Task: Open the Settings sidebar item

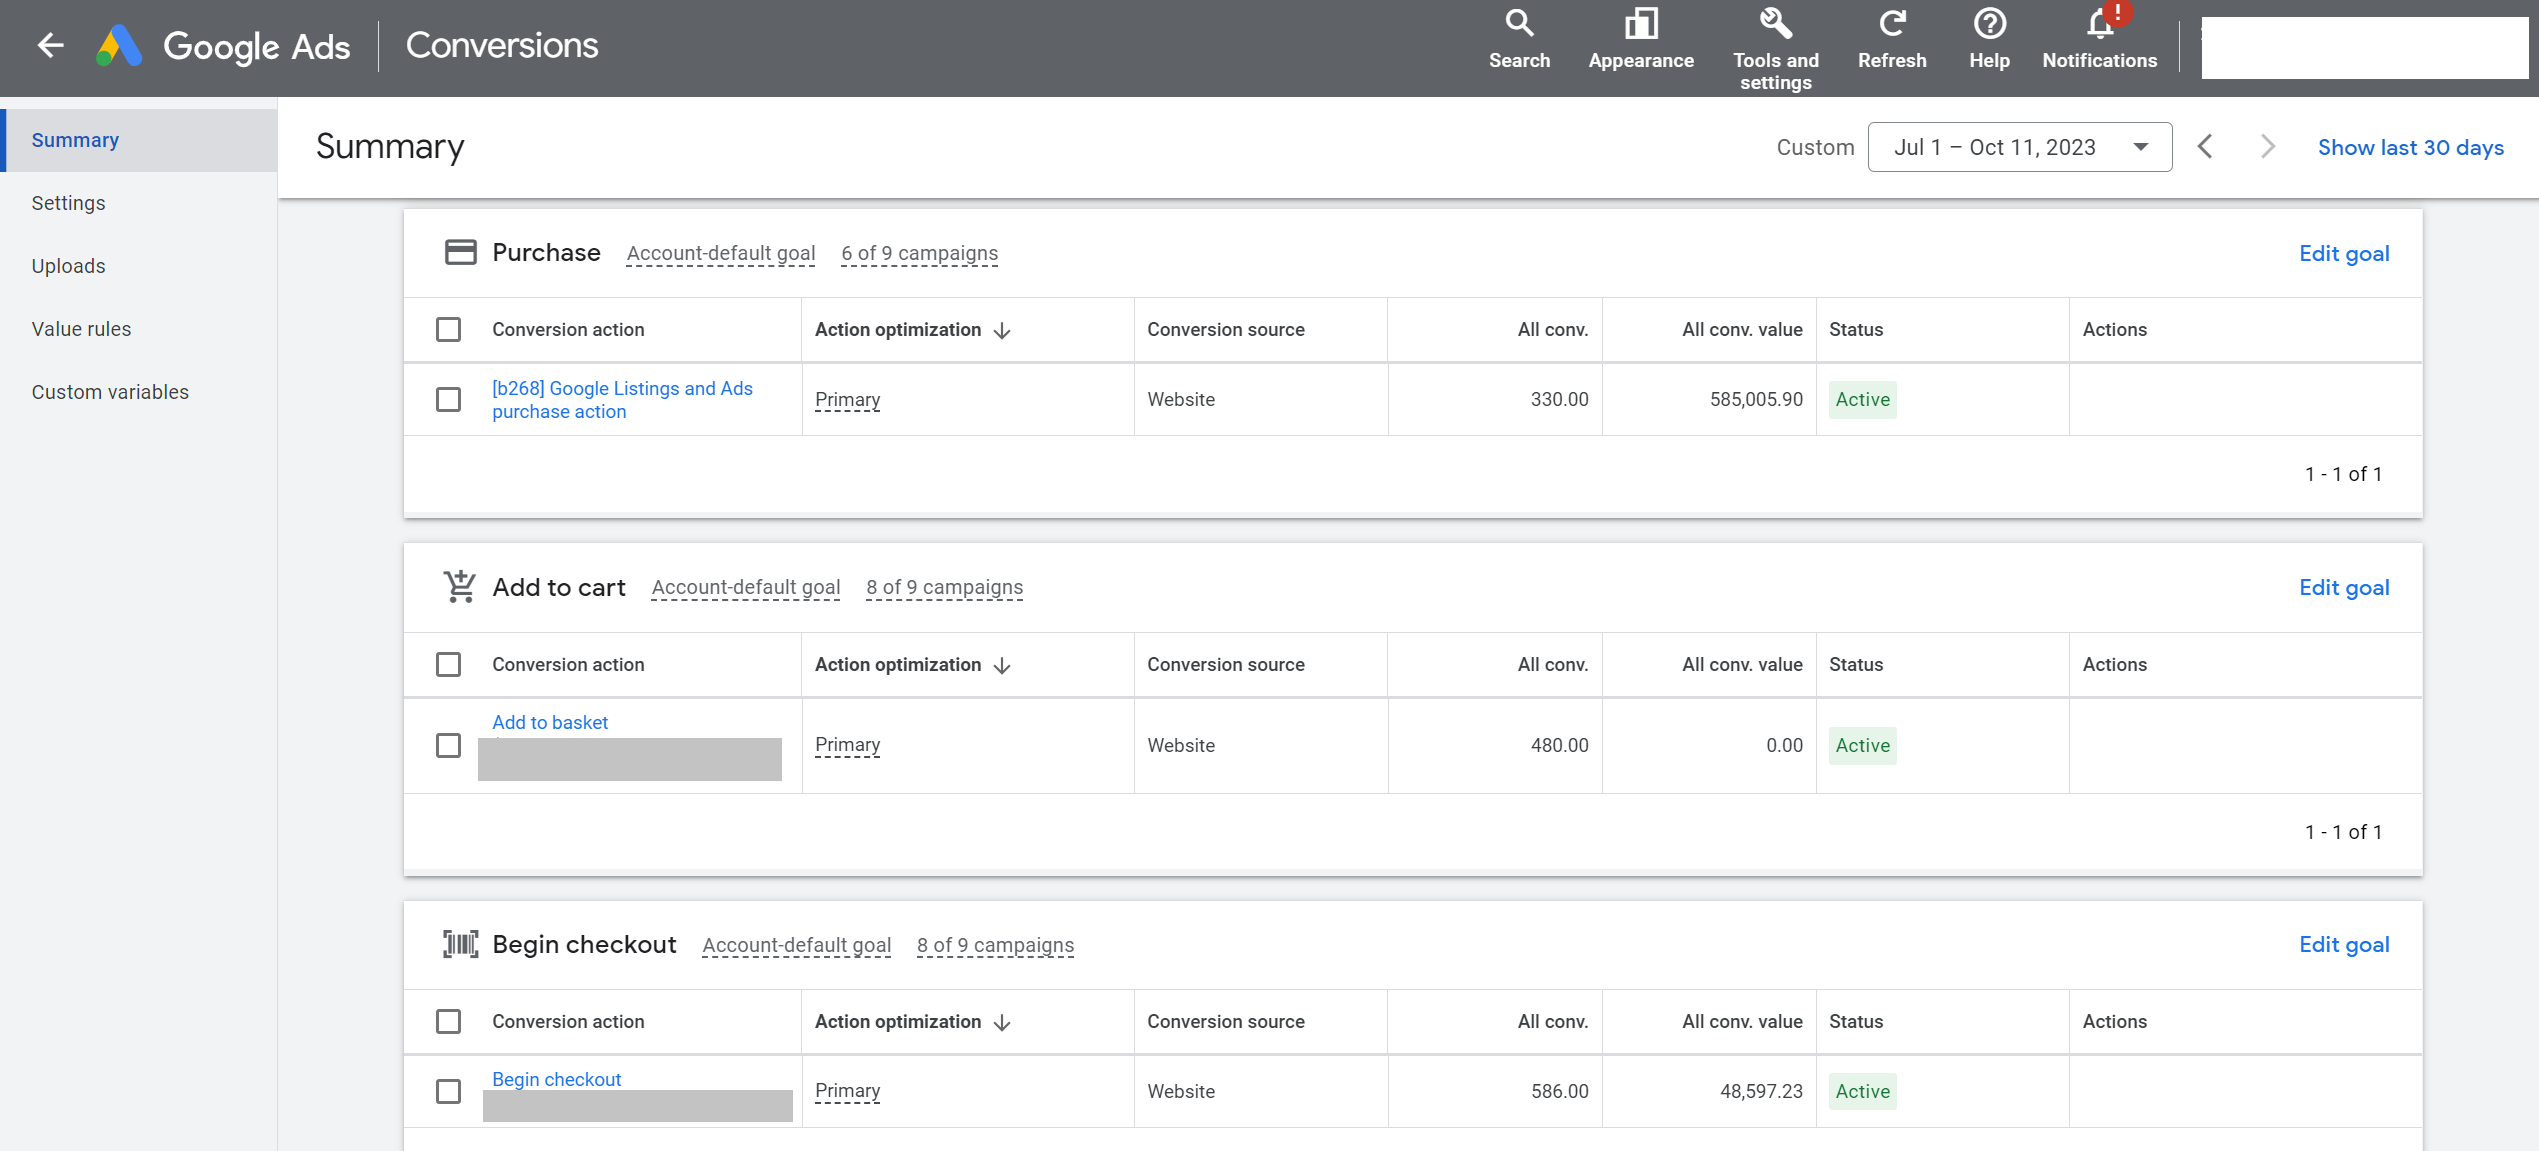Action: (x=68, y=203)
